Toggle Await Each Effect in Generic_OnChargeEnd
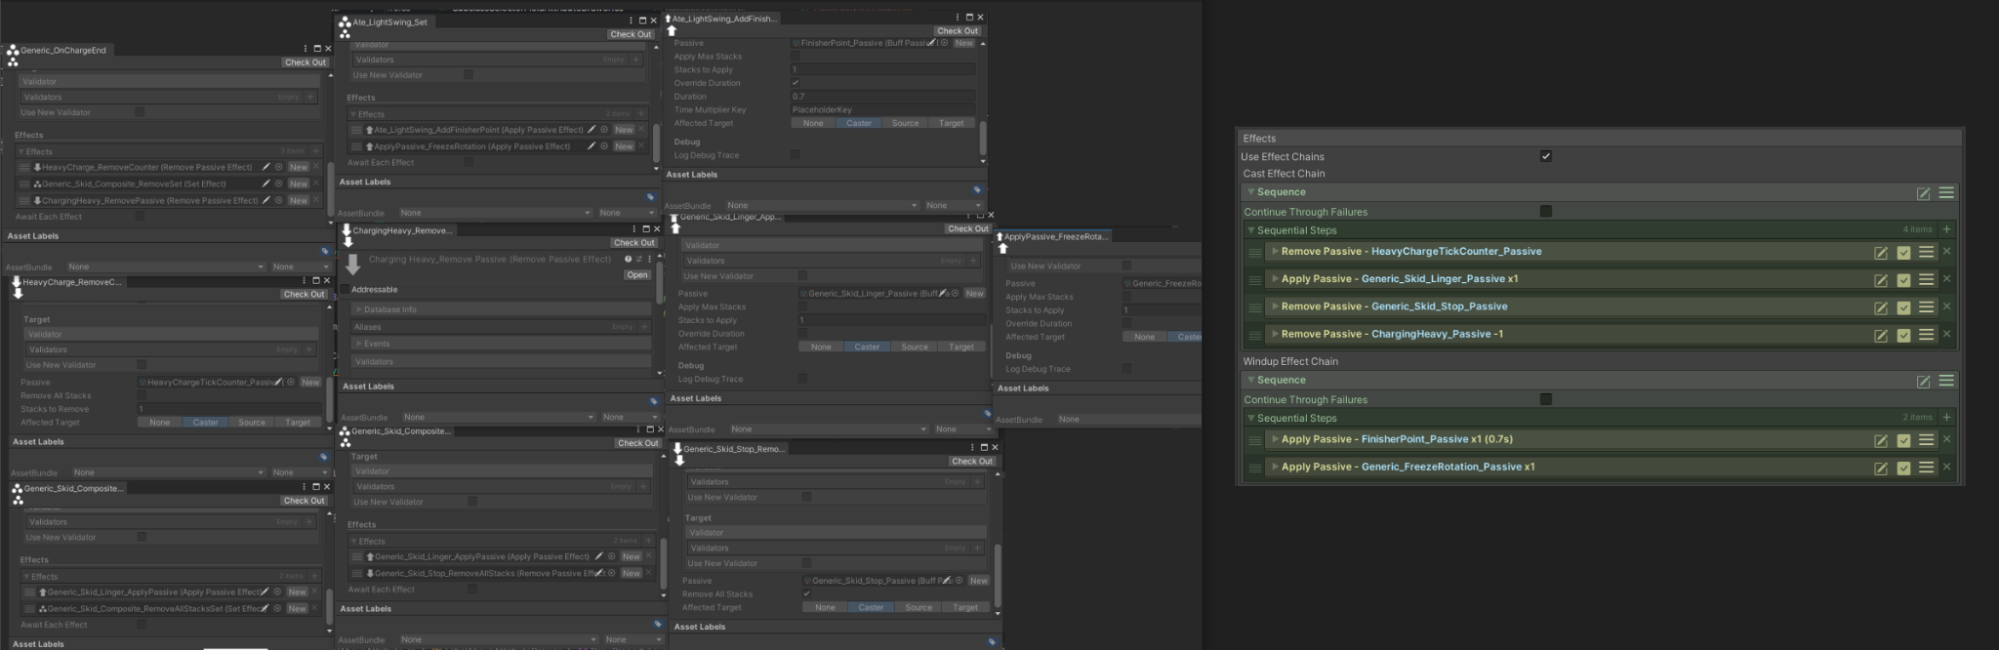This screenshot has height=651, width=1999. click(x=140, y=217)
